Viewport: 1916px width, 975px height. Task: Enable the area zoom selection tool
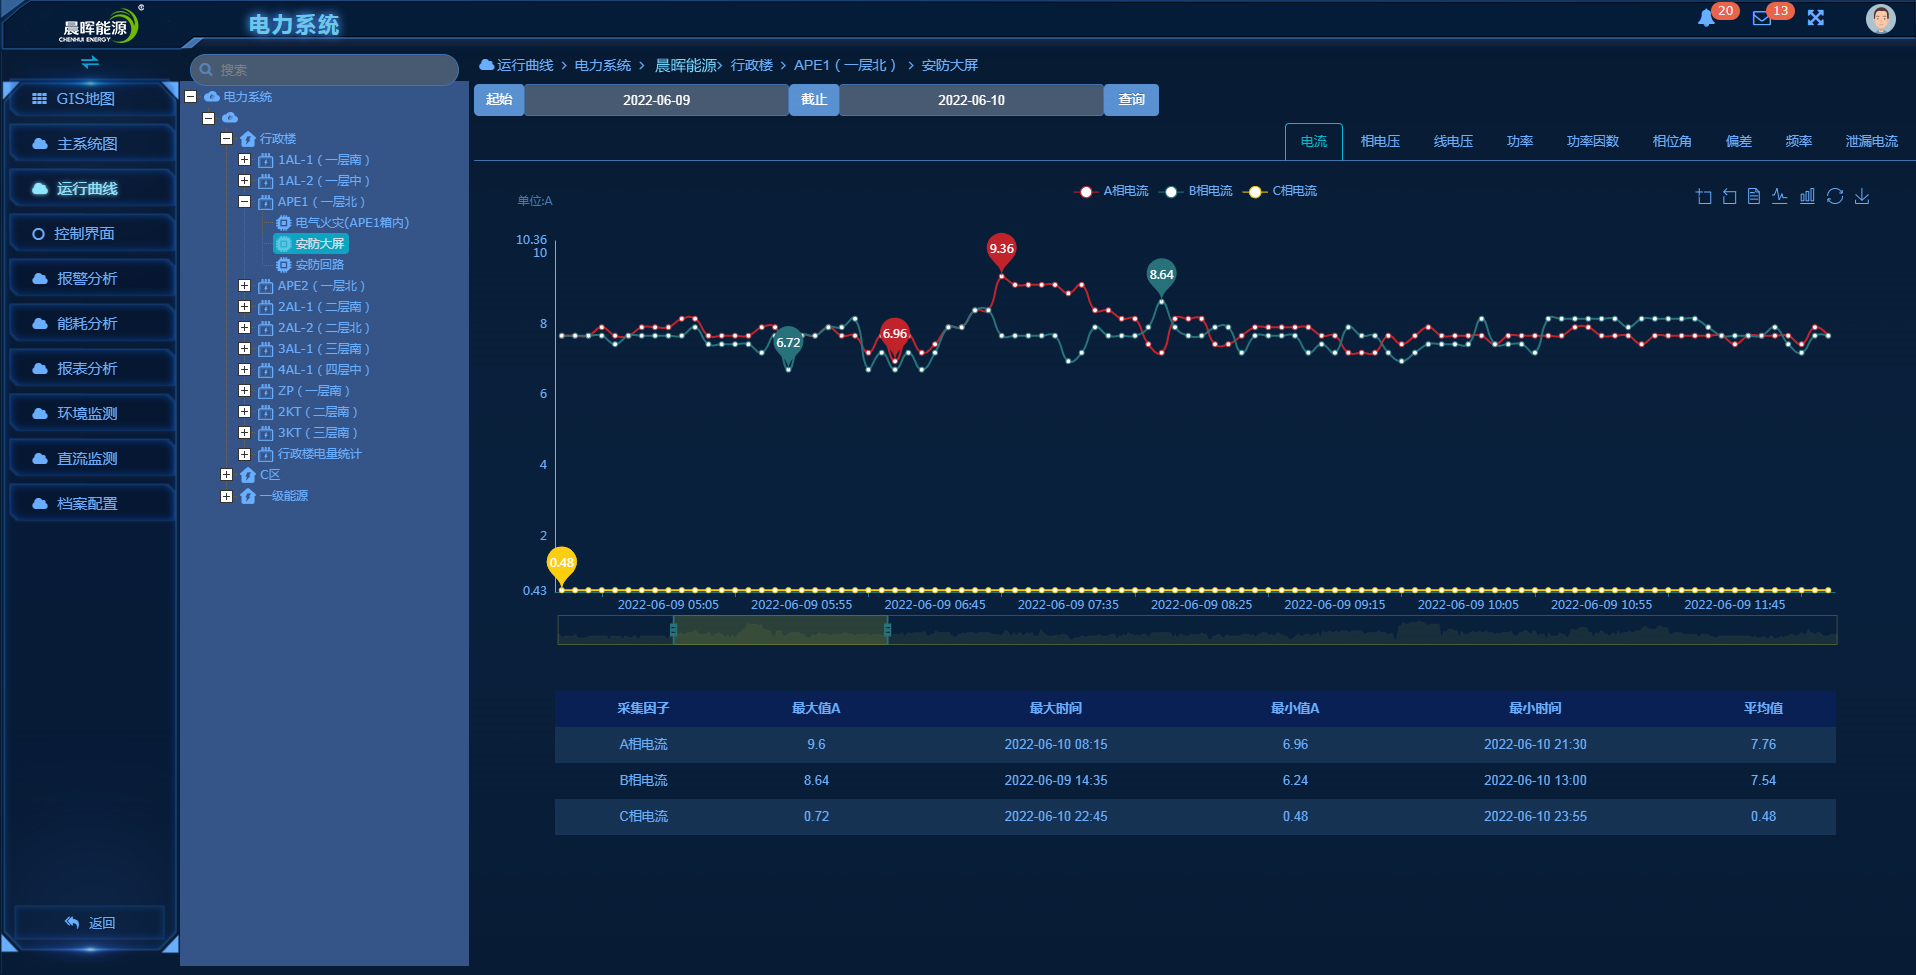[1704, 197]
